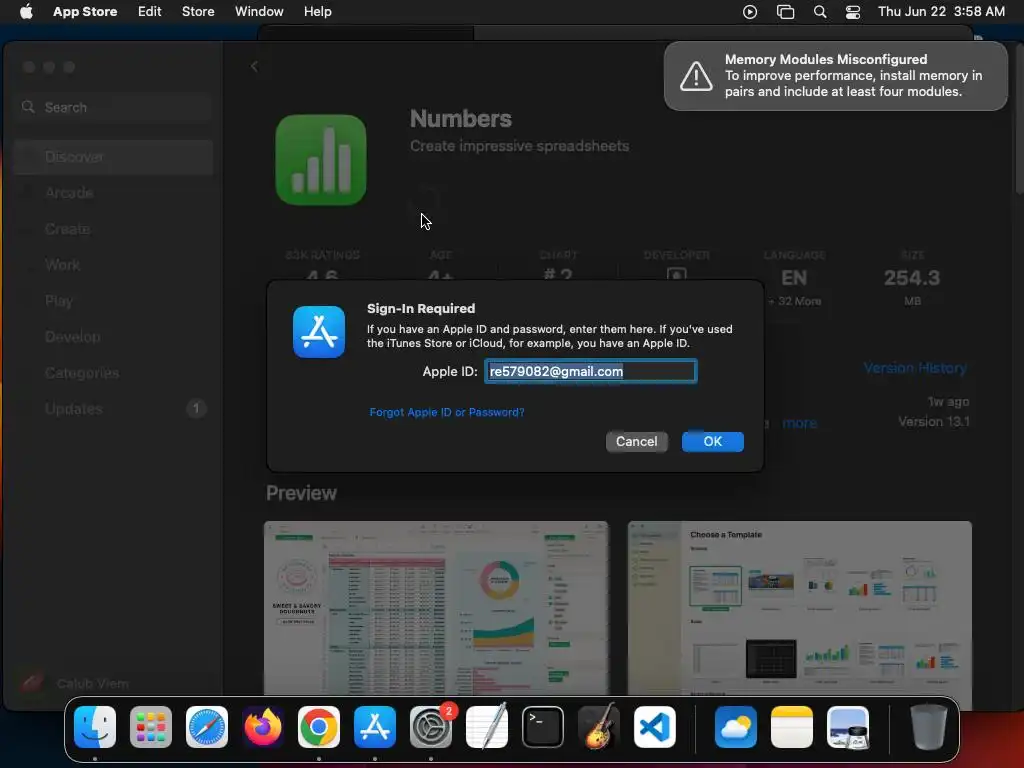The image size is (1024, 768).
Task: Select Updates in the sidebar
Action: tap(113, 409)
